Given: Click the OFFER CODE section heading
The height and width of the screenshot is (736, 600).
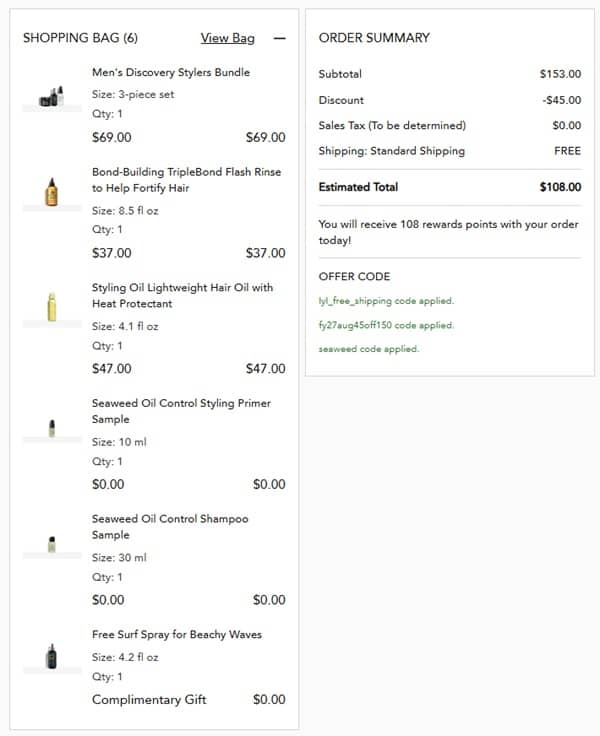Looking at the screenshot, I should pos(354,276).
